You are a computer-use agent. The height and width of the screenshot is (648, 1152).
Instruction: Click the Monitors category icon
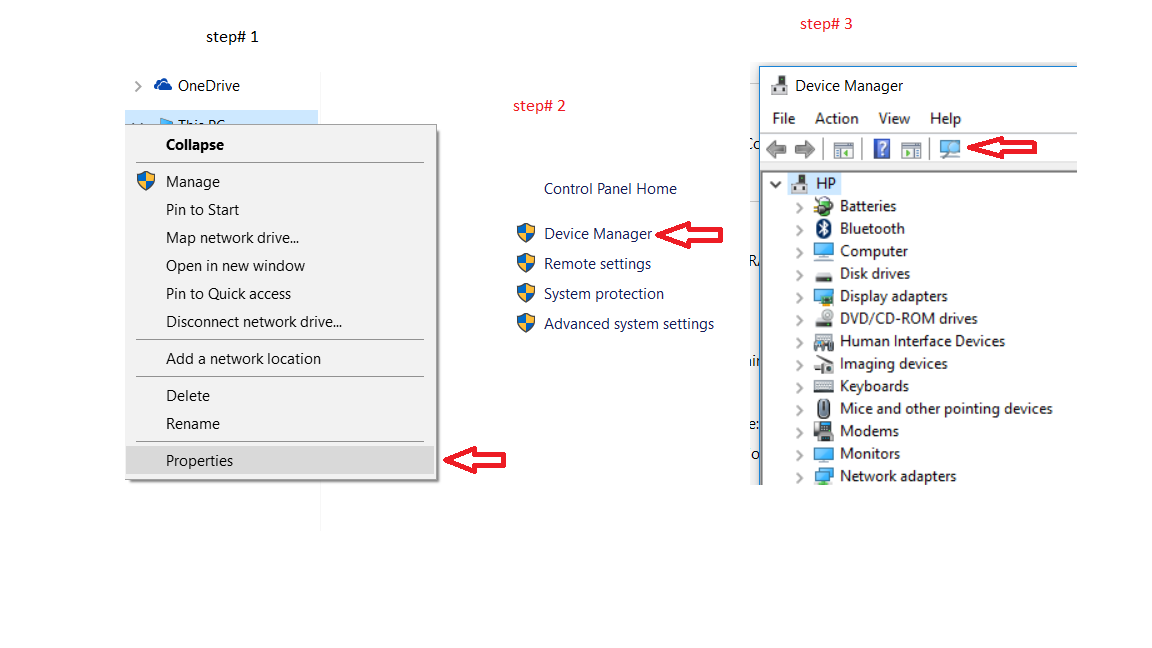(x=824, y=454)
